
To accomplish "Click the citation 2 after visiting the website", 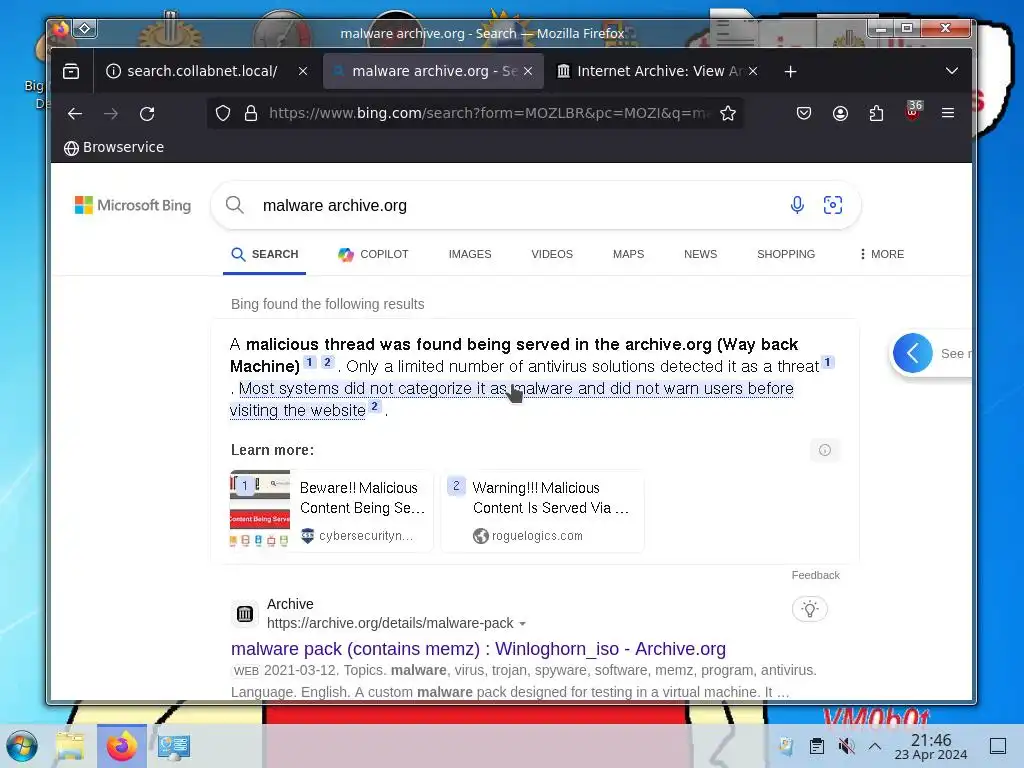I will click(374, 406).
